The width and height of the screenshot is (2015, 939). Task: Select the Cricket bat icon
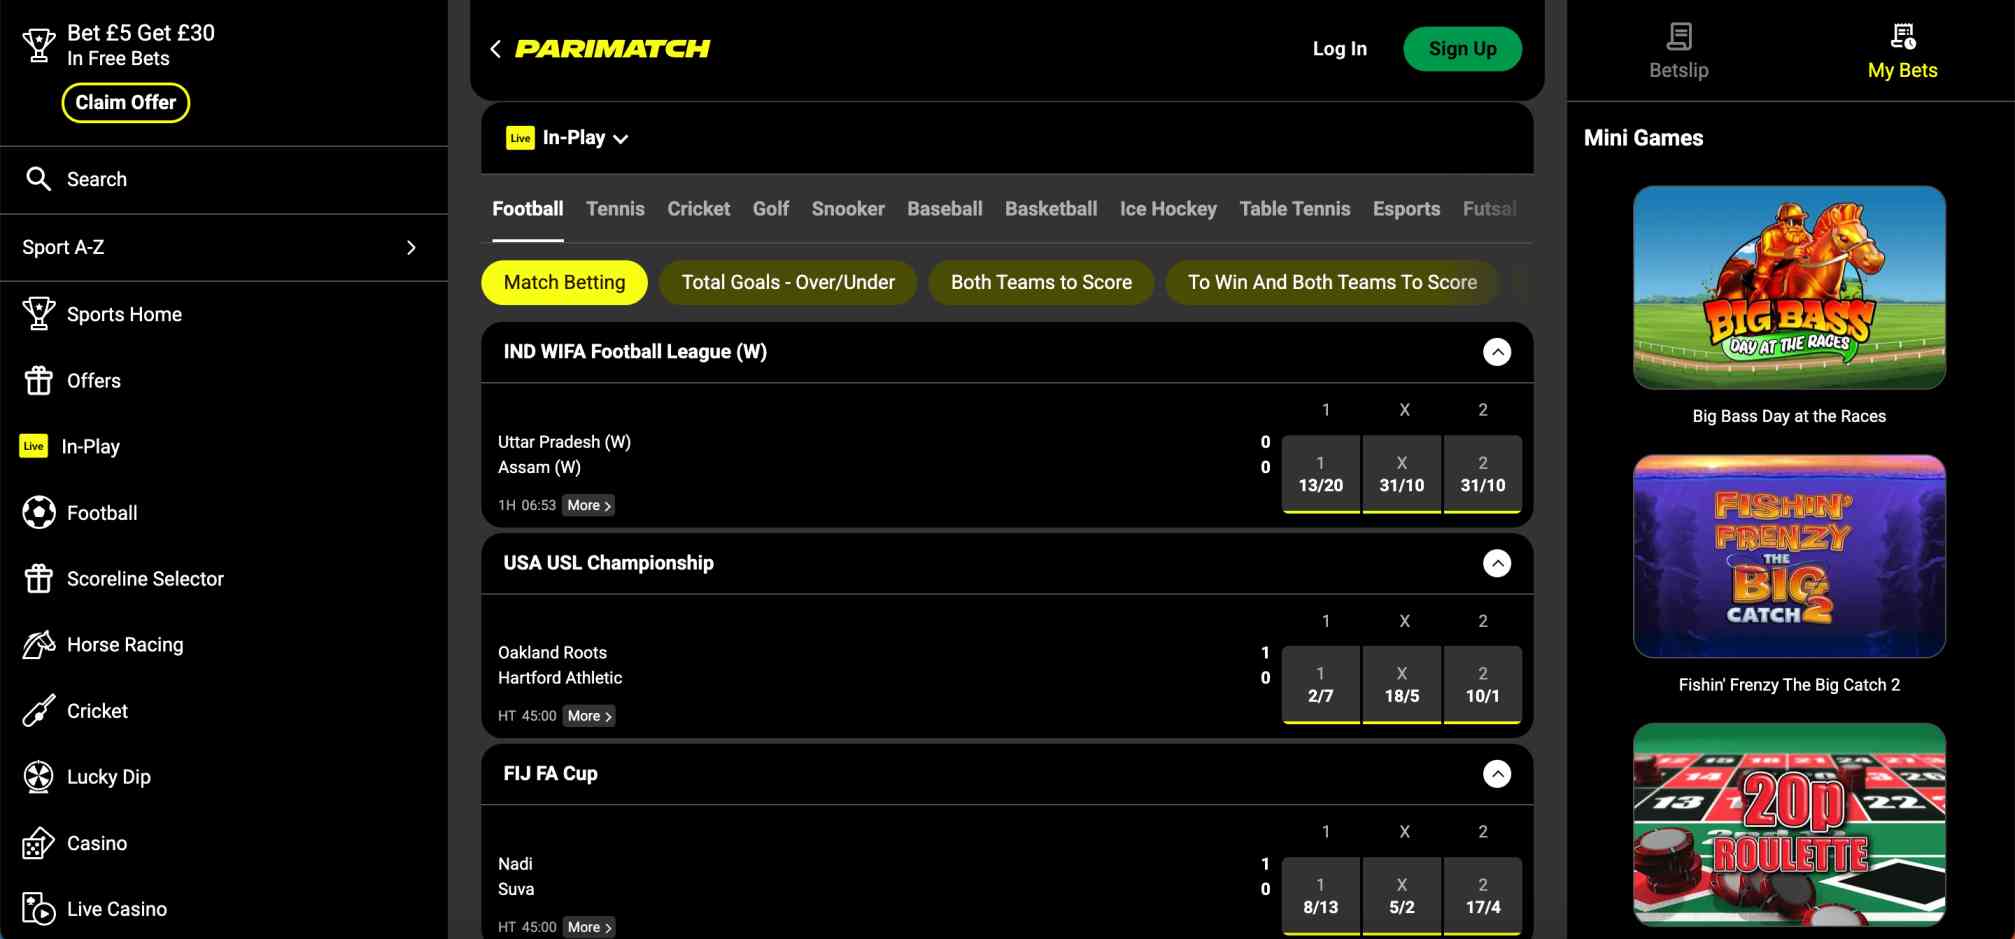coord(37,710)
